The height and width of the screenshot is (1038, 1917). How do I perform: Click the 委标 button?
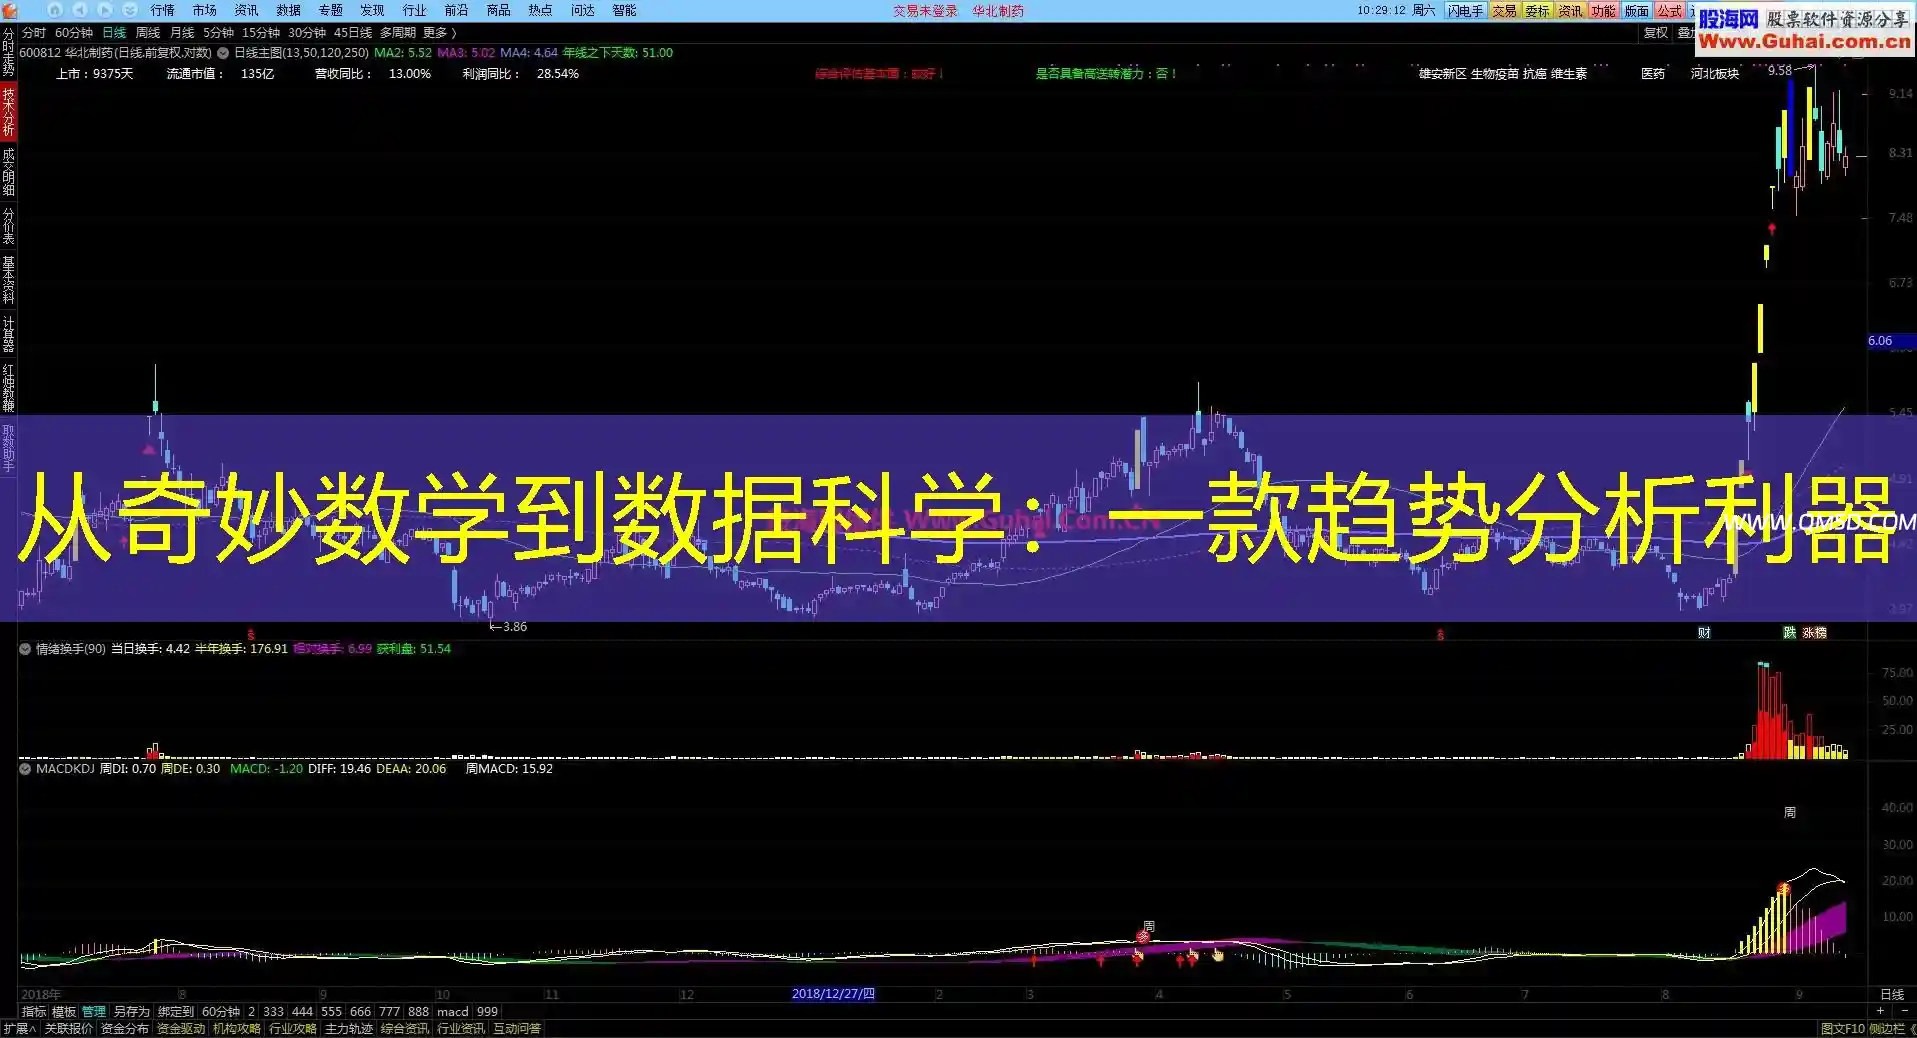[x=1538, y=11]
